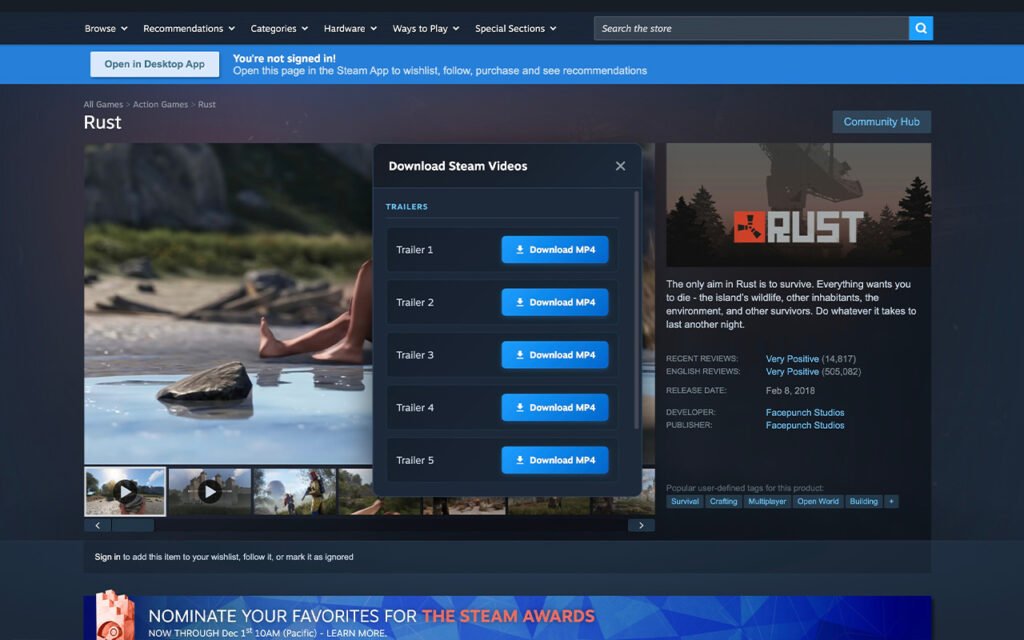Viewport: 1024px width, 640px height.
Task: Click the plus icon to add tags
Action: 891,502
